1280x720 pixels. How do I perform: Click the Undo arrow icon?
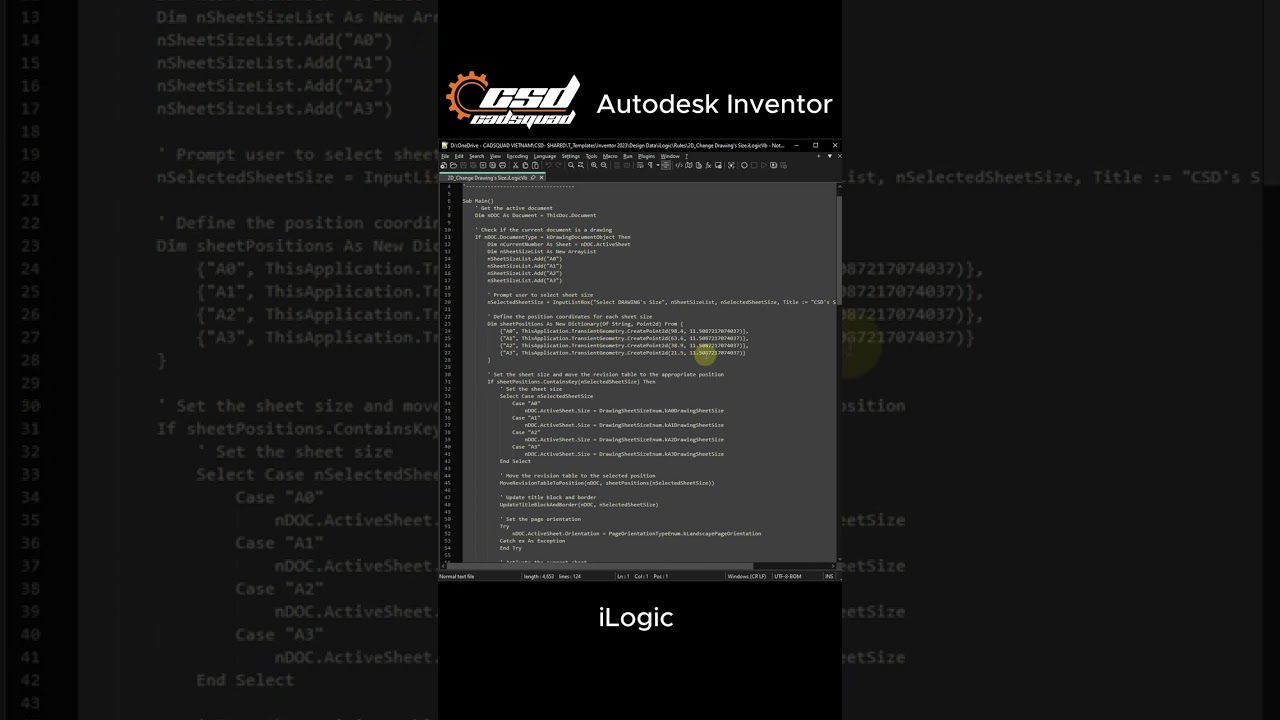click(x=548, y=165)
